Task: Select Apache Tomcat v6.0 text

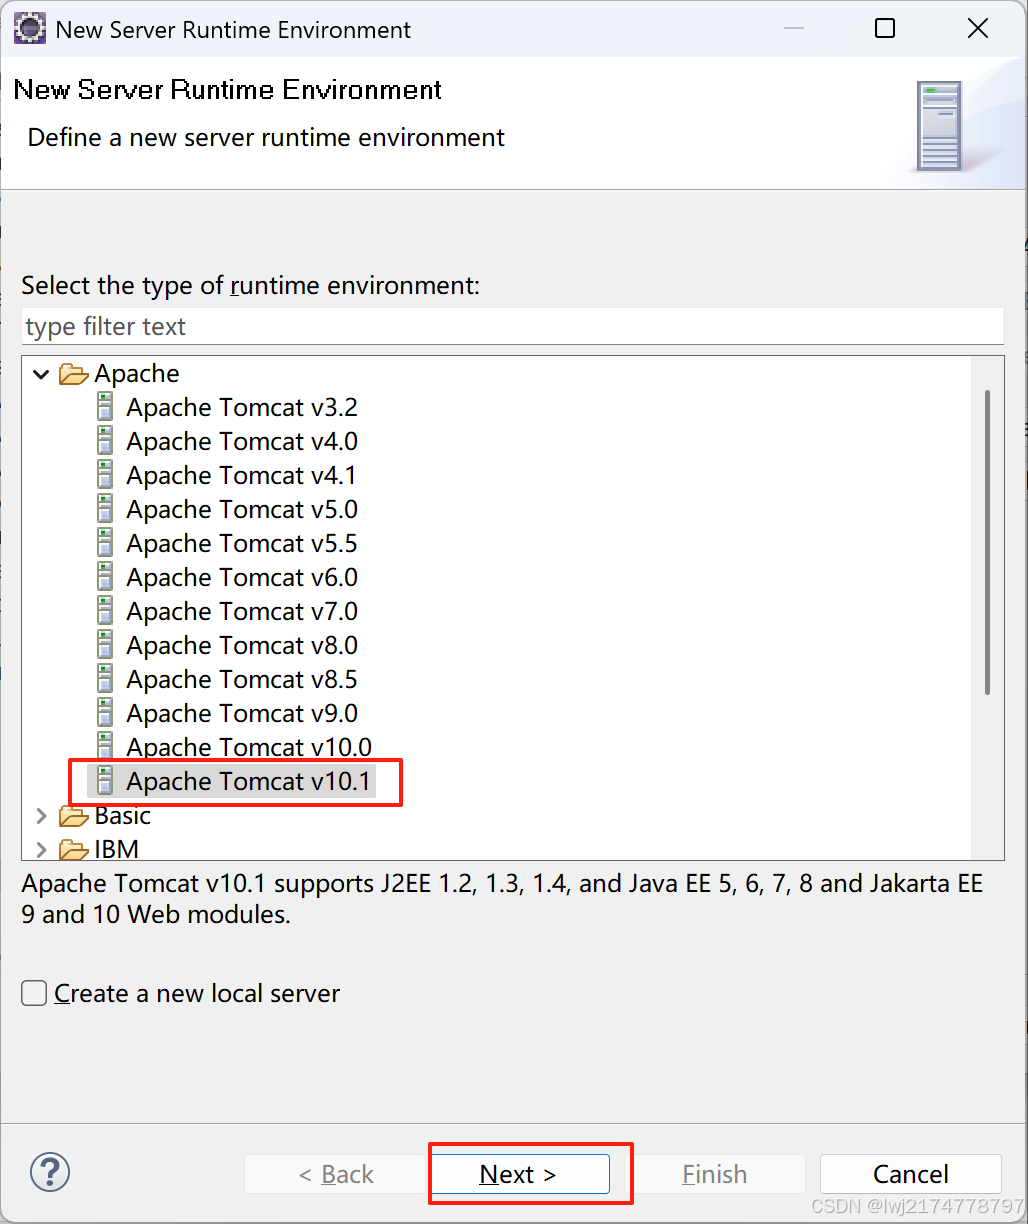Action: (x=242, y=577)
